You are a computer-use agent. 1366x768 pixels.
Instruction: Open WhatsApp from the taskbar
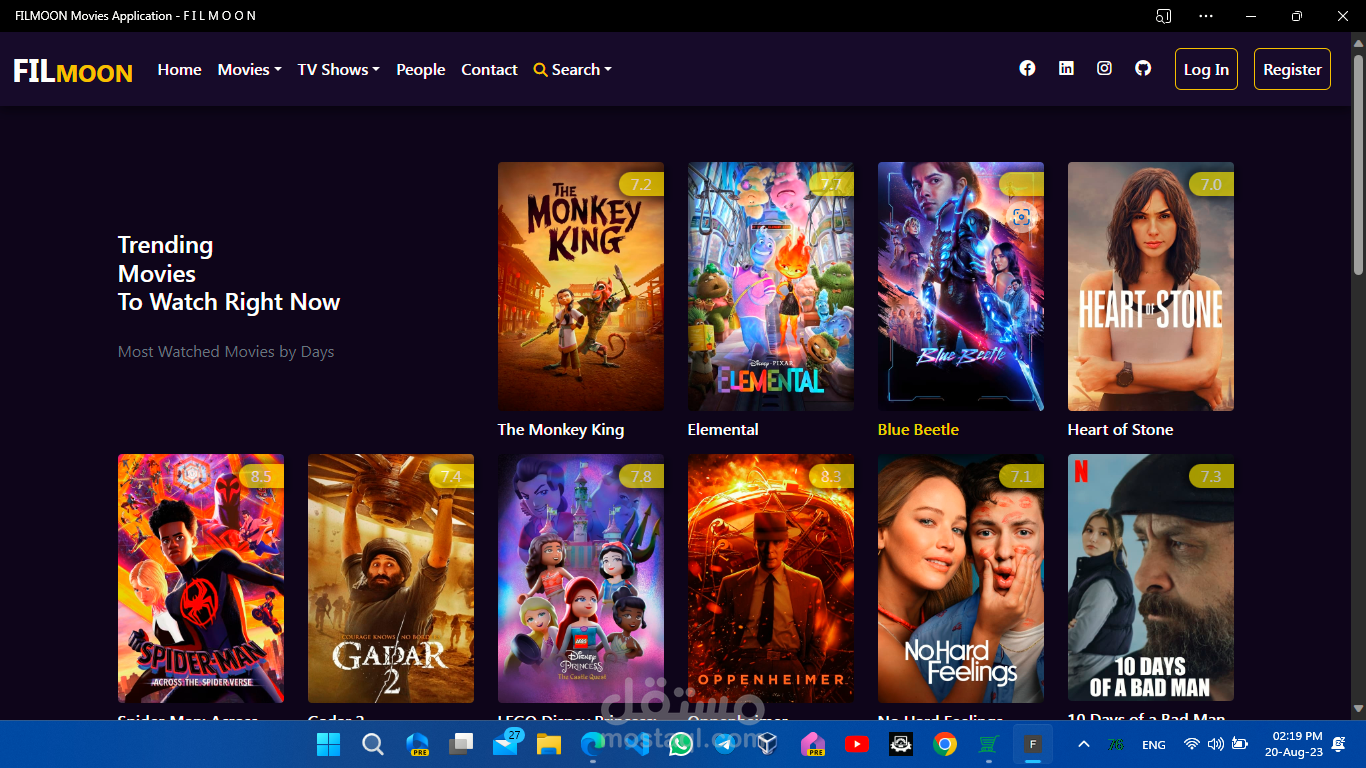point(681,744)
